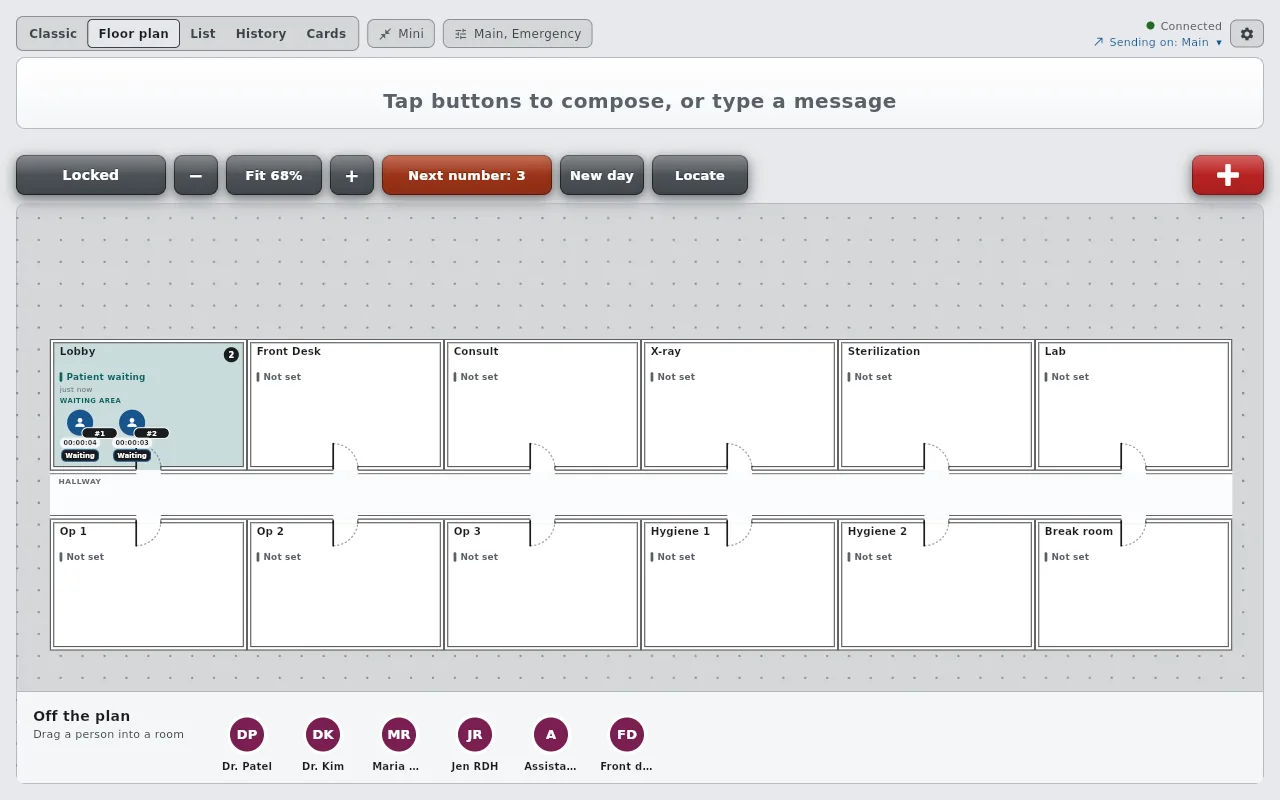Click the Hallway label
The height and width of the screenshot is (800, 1280).
[80, 482]
